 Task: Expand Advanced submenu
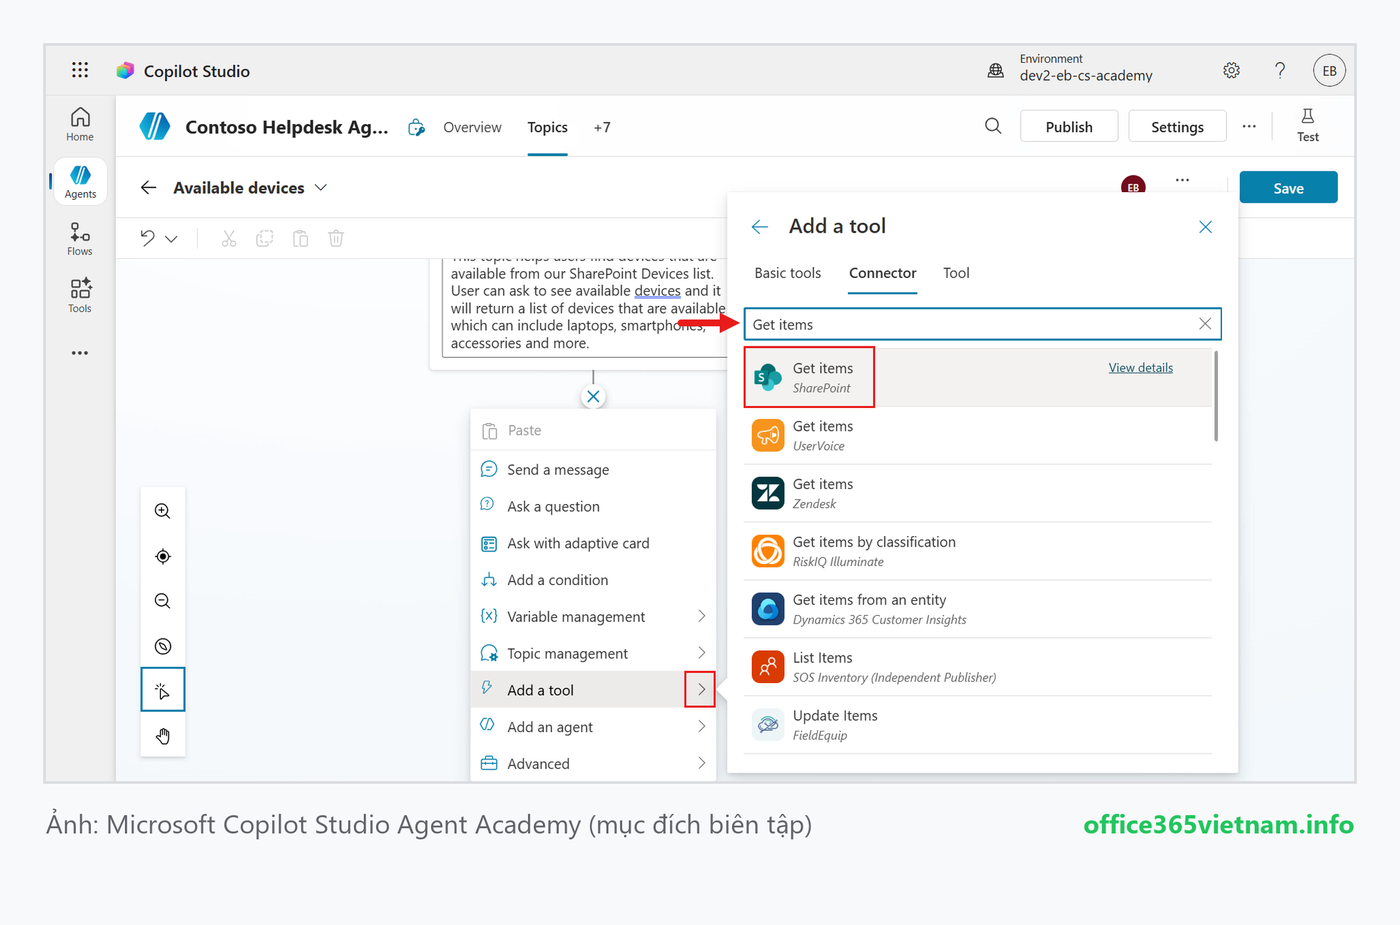701,763
